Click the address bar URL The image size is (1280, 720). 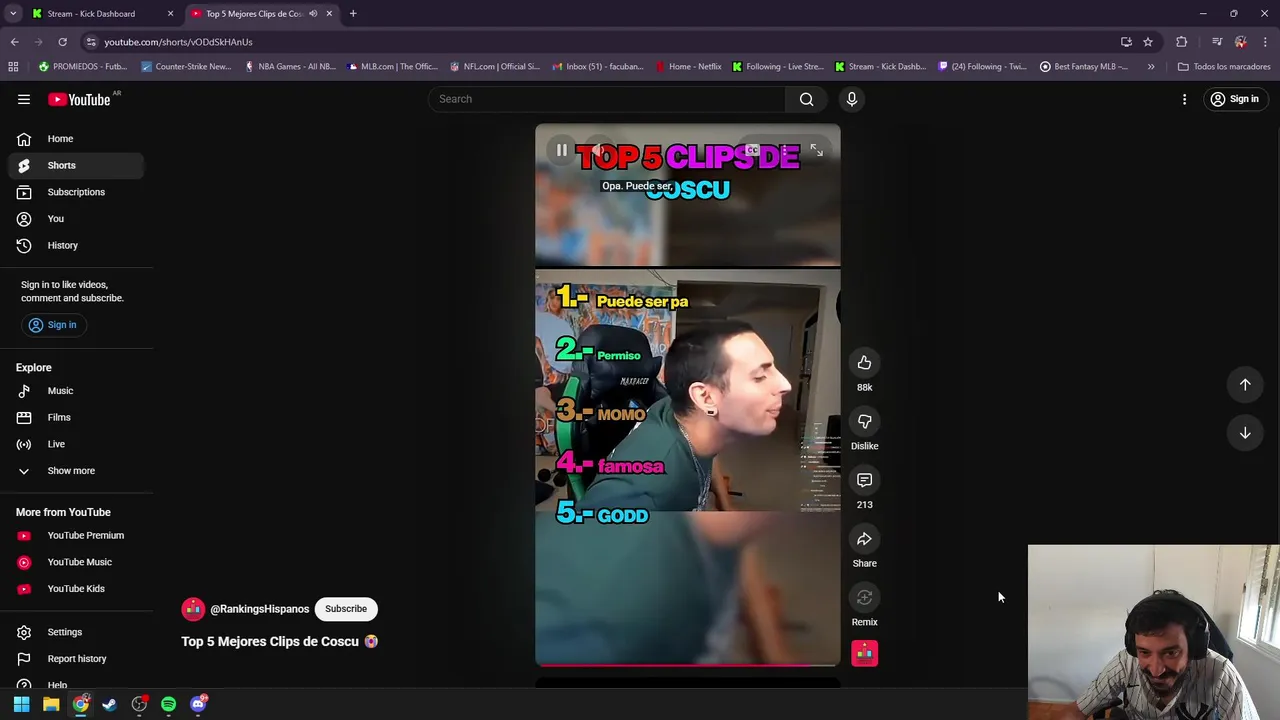178,42
